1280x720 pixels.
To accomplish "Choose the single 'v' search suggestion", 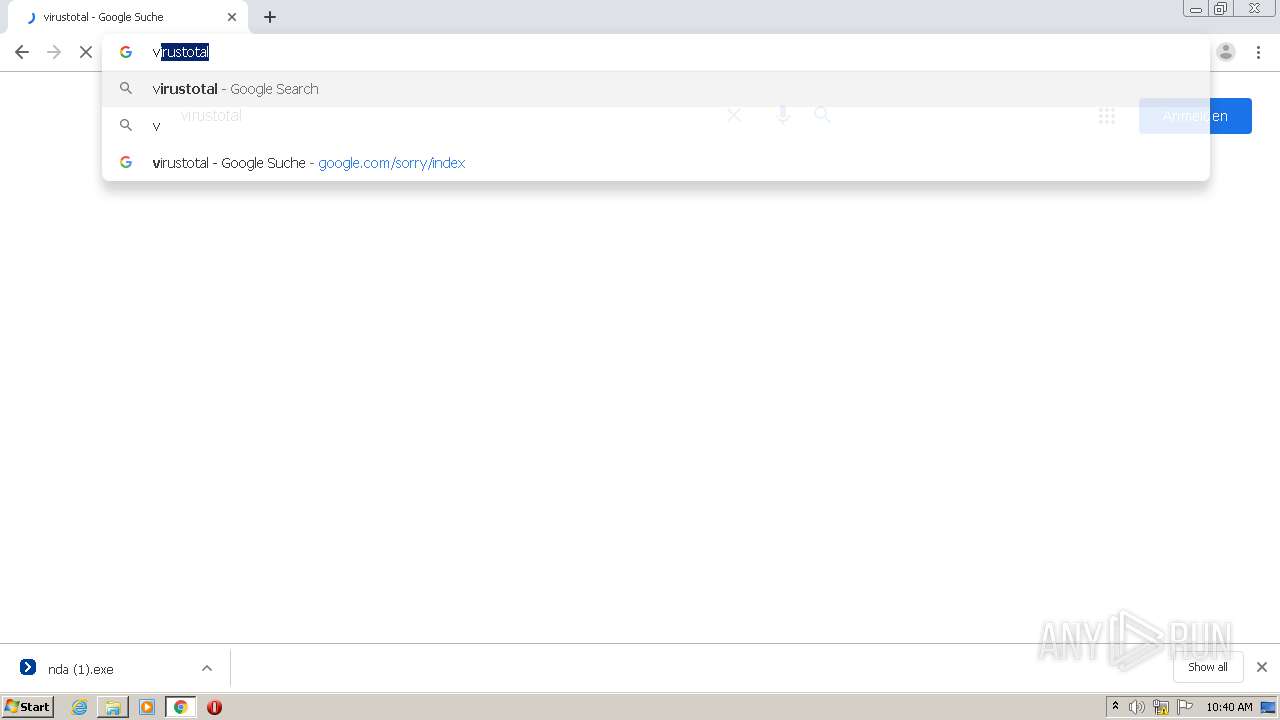I will (656, 126).
